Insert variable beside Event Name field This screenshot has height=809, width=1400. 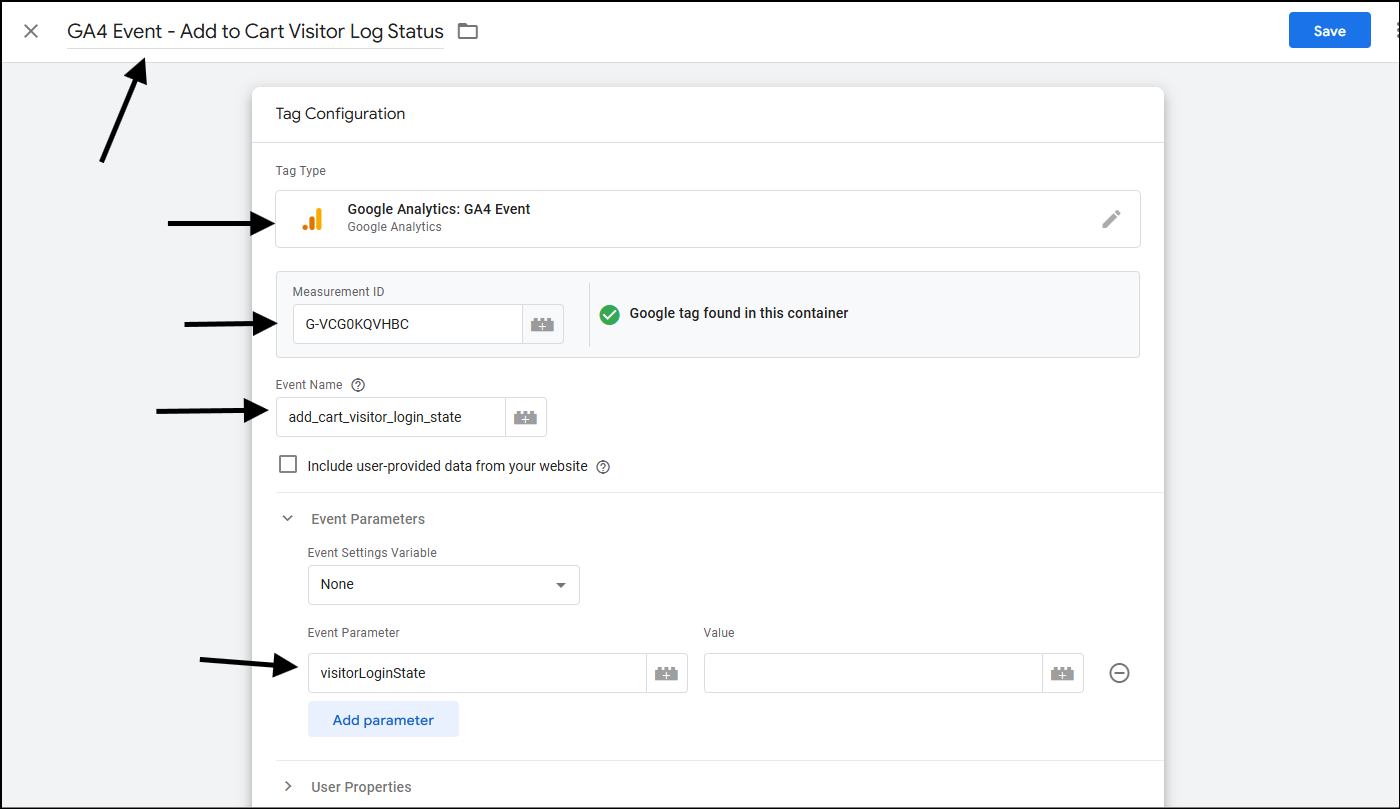526,417
